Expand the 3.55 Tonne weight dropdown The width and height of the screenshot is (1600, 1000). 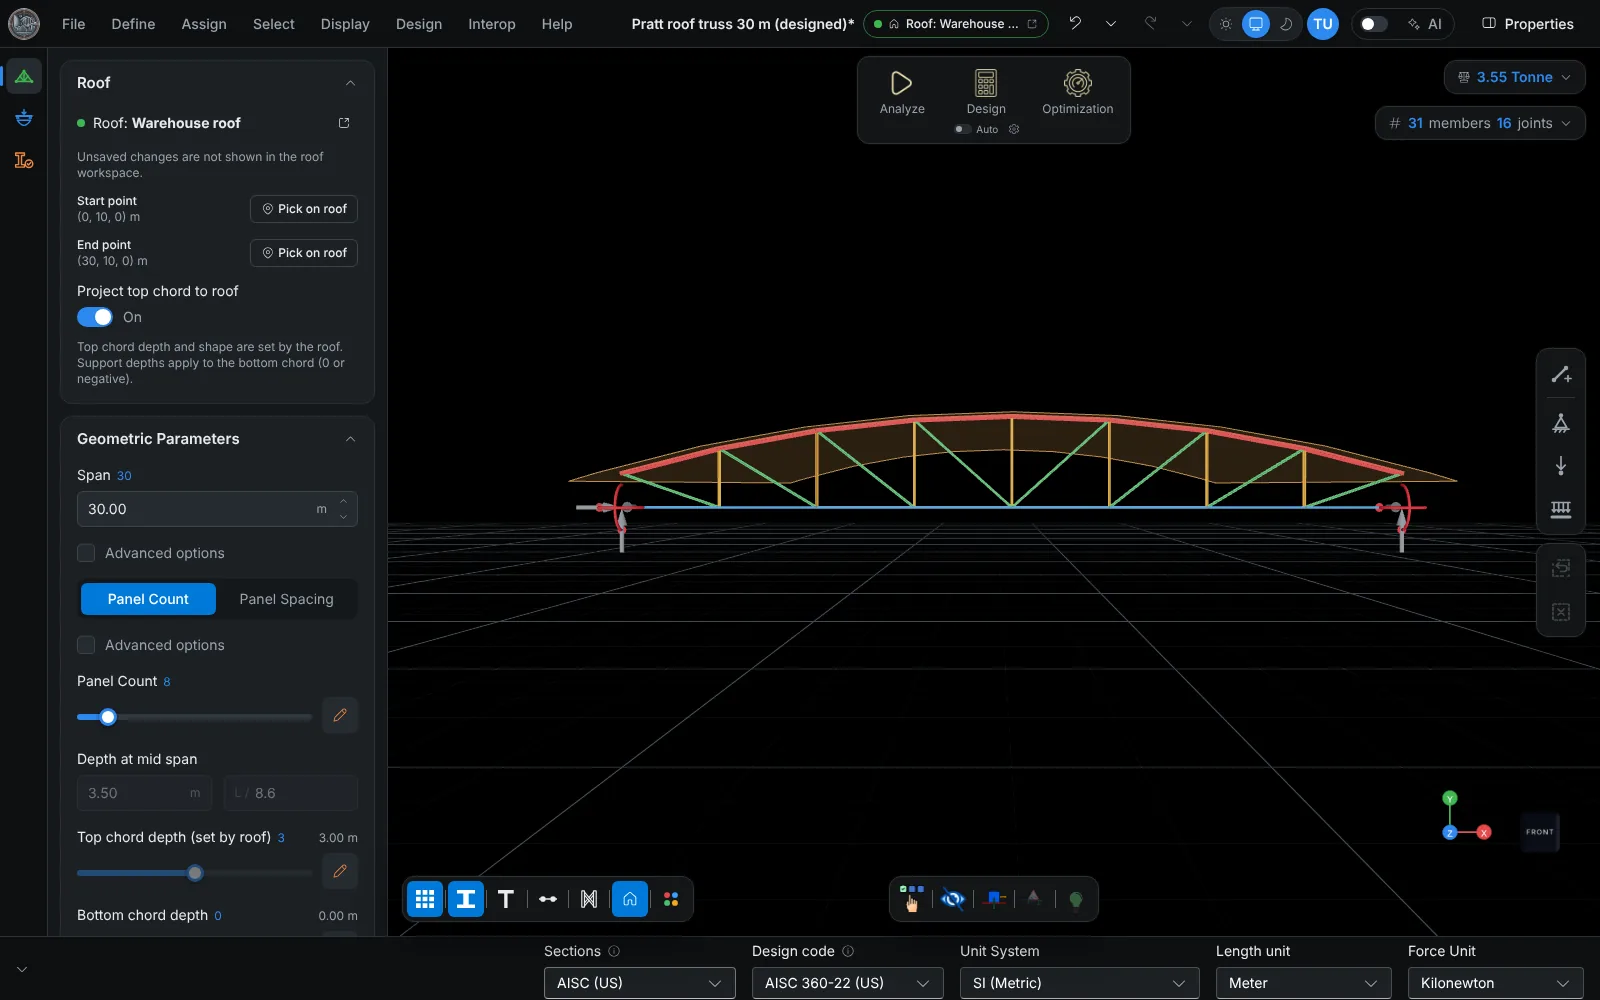[1514, 77]
